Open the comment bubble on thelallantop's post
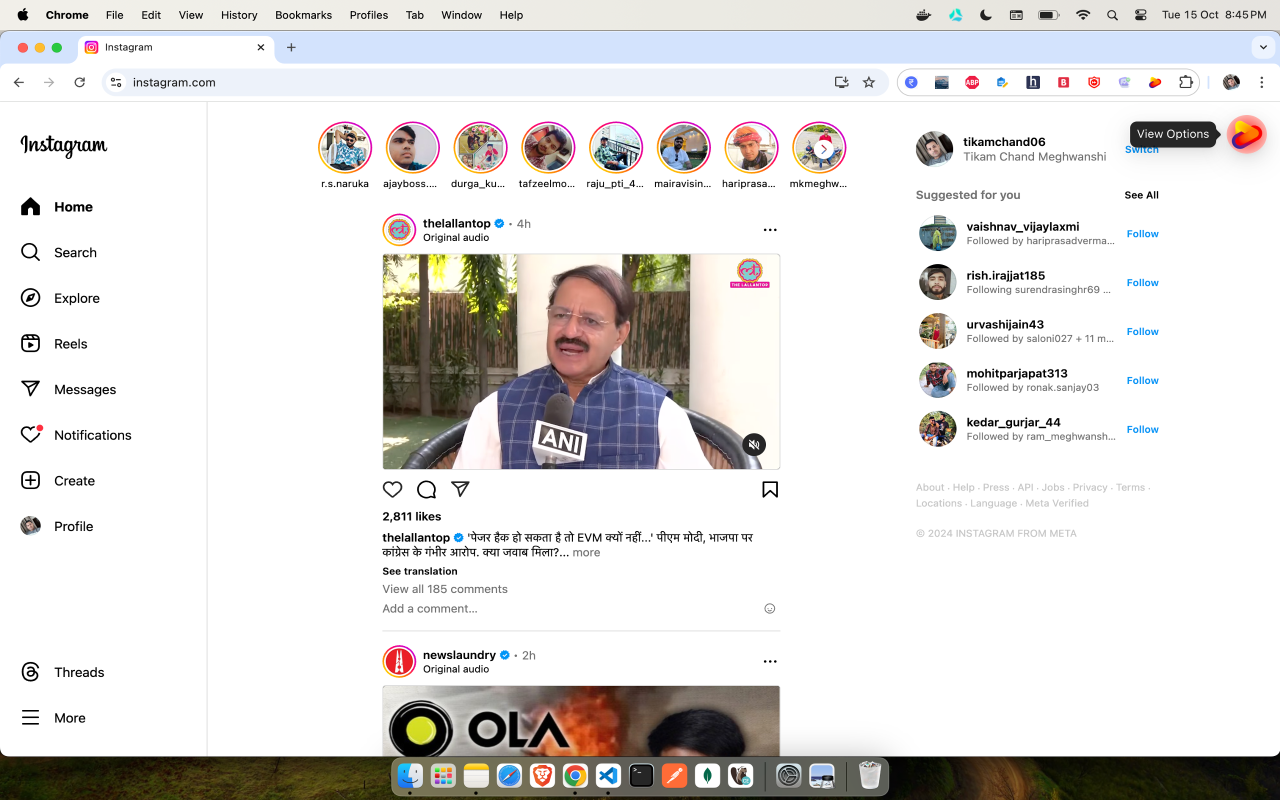The width and height of the screenshot is (1280, 800). point(426,489)
